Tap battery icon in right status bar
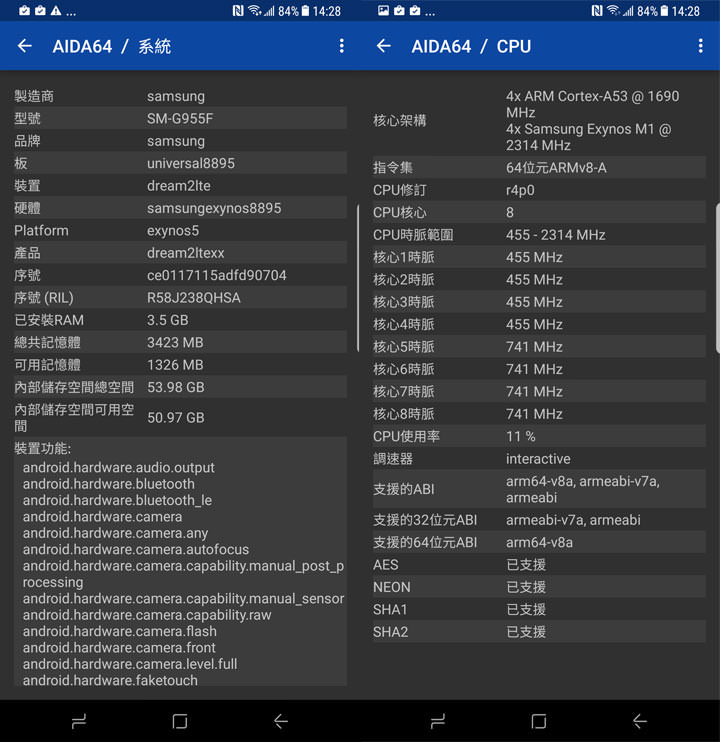 point(664,11)
